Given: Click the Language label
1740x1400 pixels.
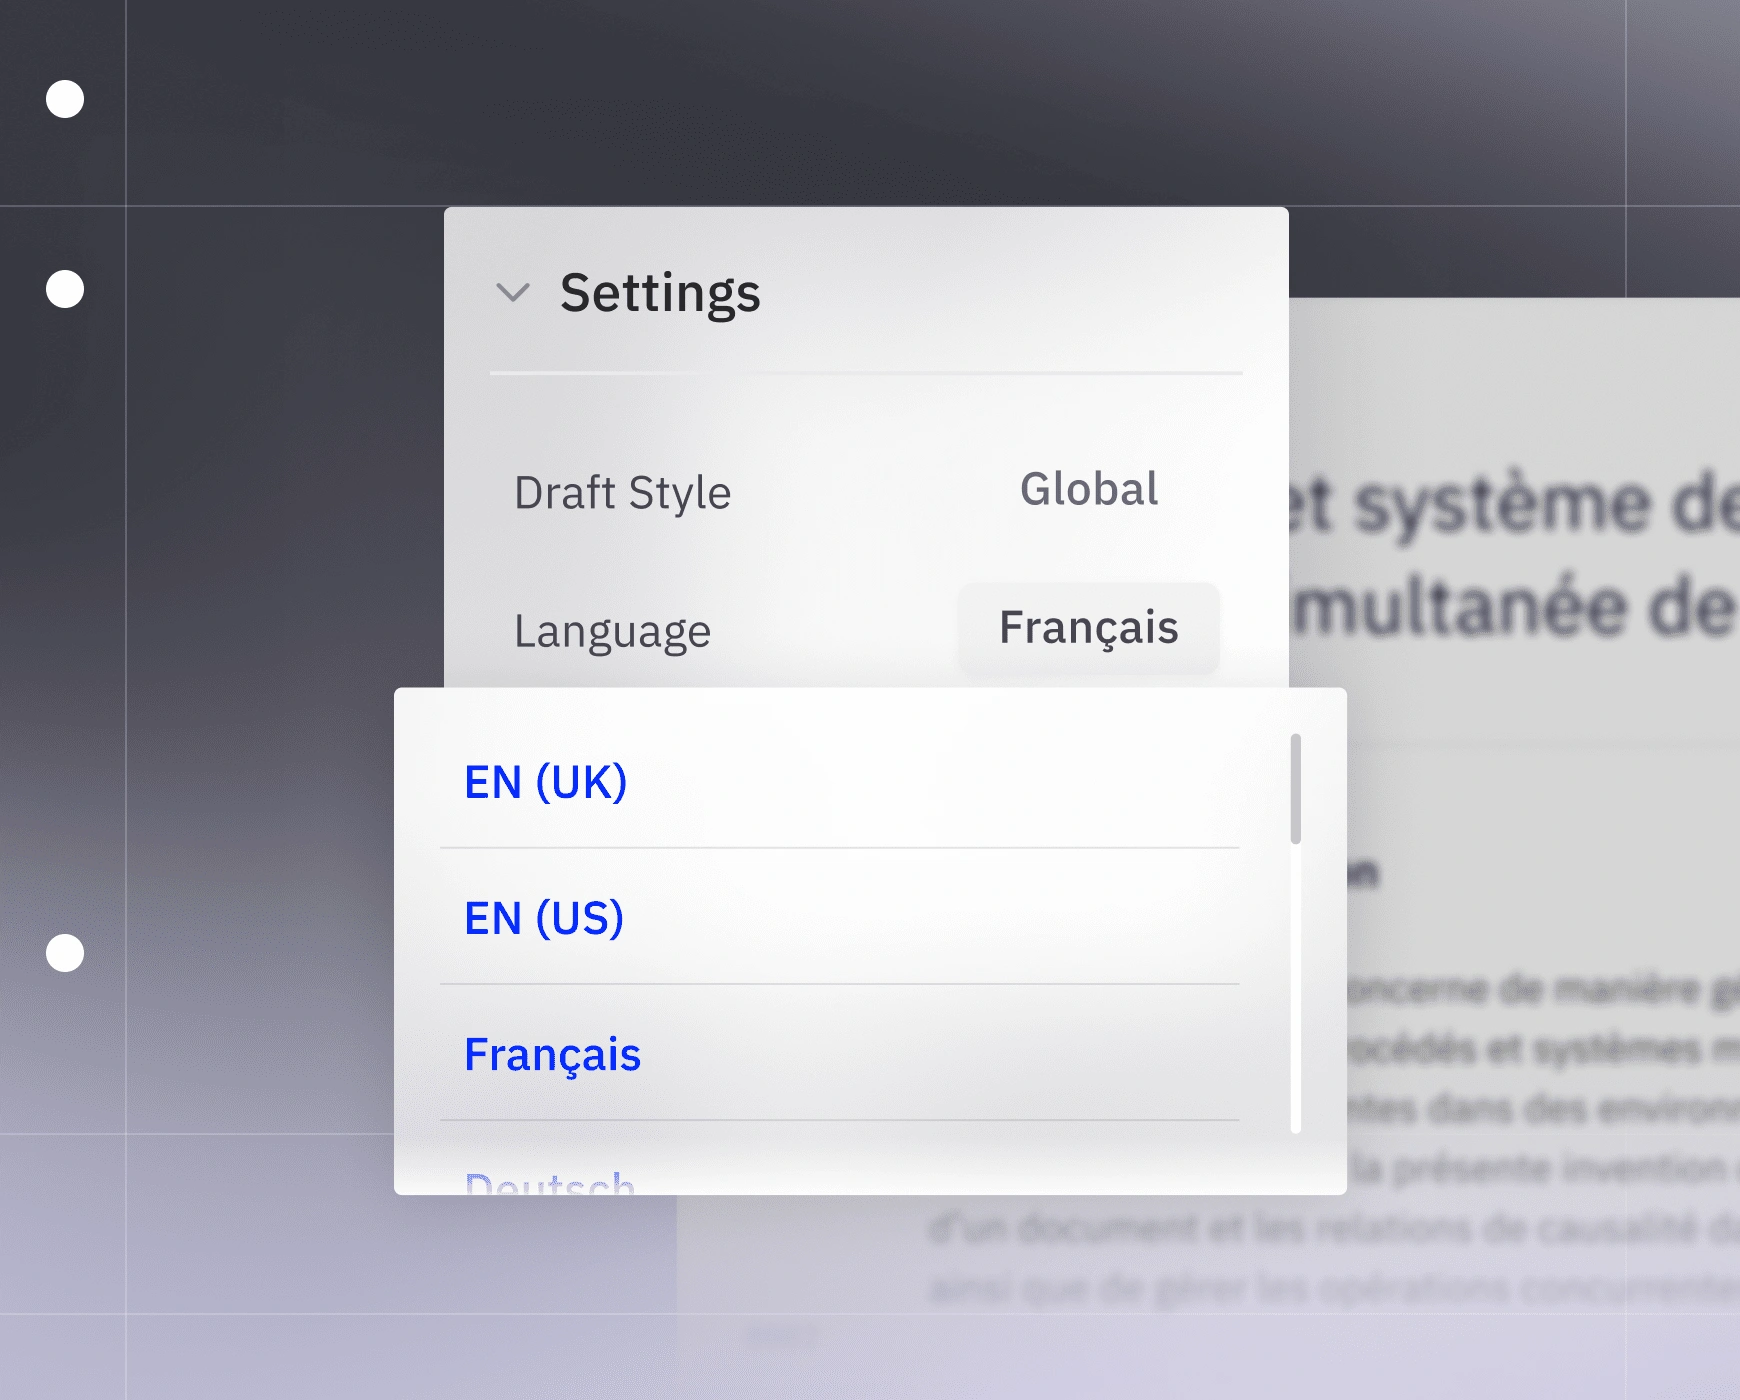Looking at the screenshot, I should 612,632.
